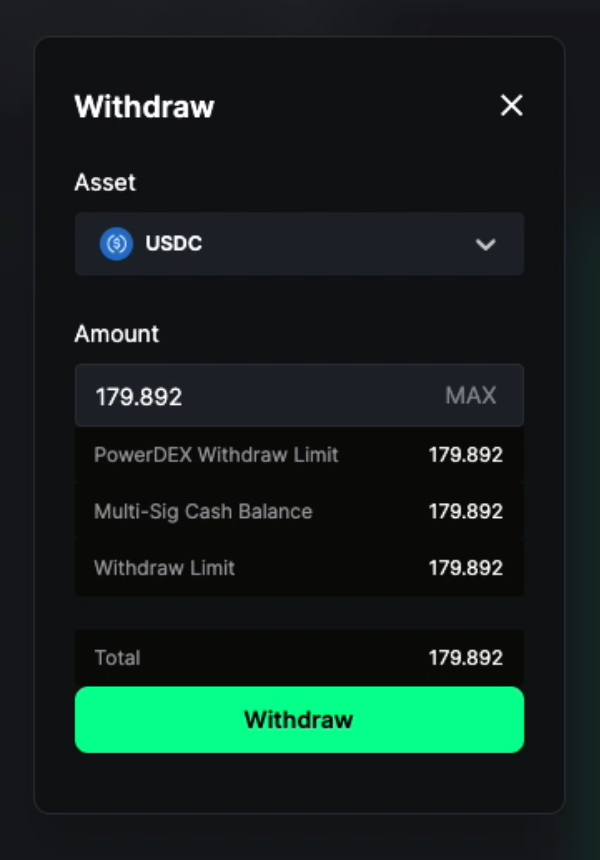The height and width of the screenshot is (860, 600).
Task: Close the Withdraw dialog with X icon
Action: 511,105
